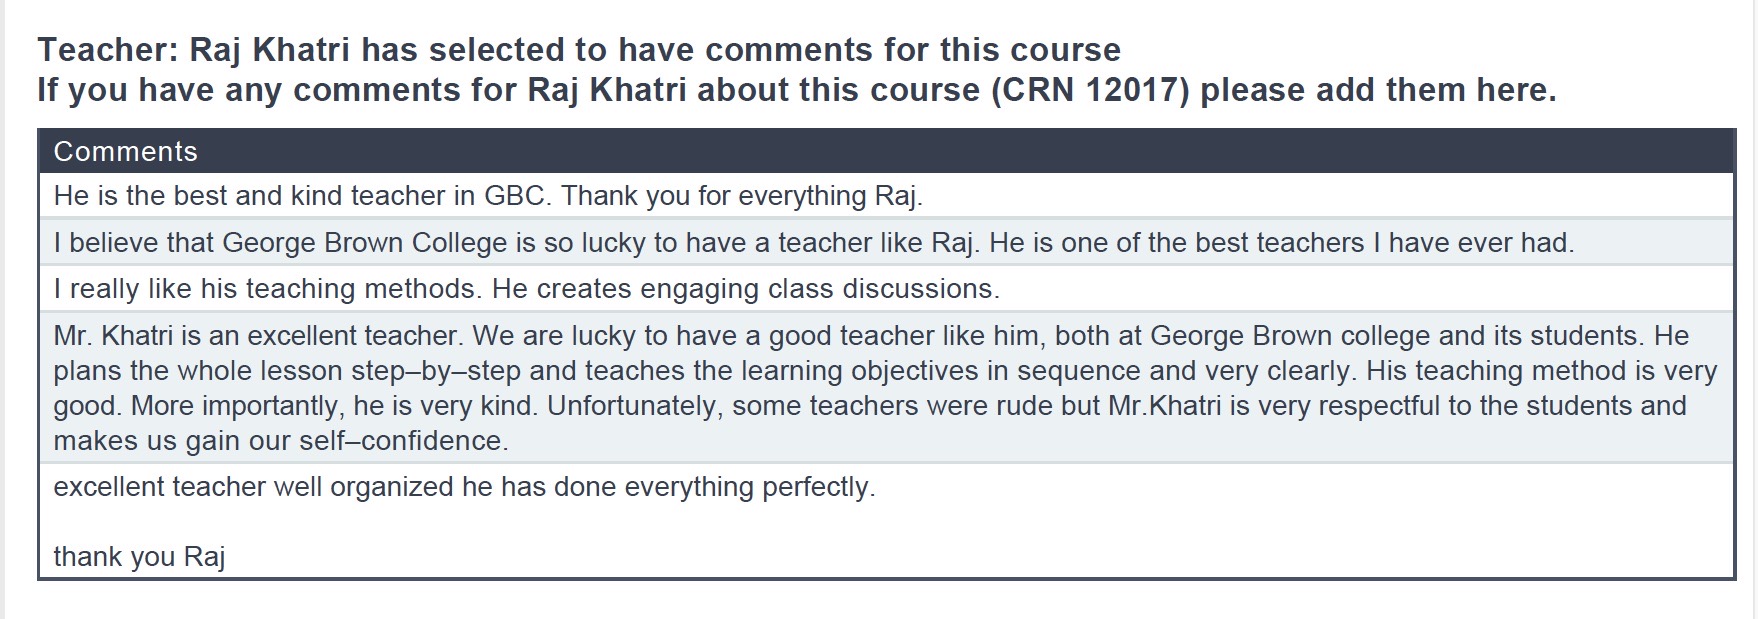Viewport: 1758px width, 619px height.
Task: Click the words "His teaching method is very"
Action: tap(1541, 371)
